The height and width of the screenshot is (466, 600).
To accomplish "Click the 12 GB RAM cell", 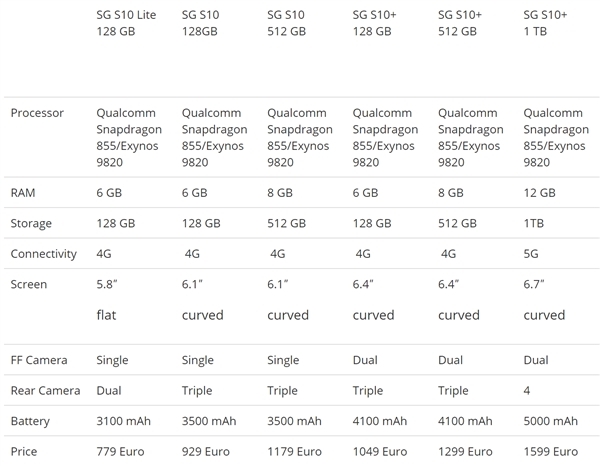I will tap(539, 192).
